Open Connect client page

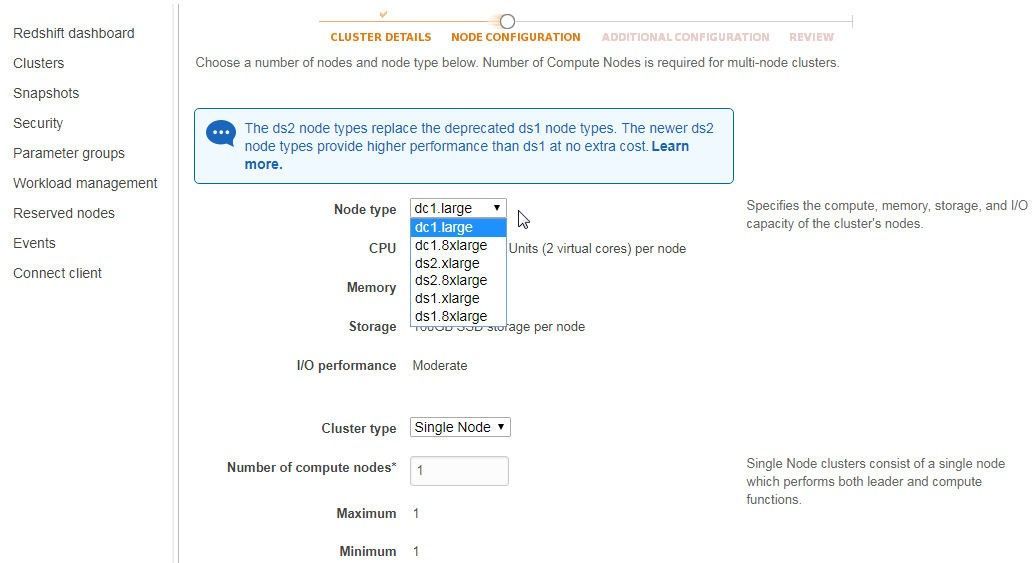[x=57, y=273]
